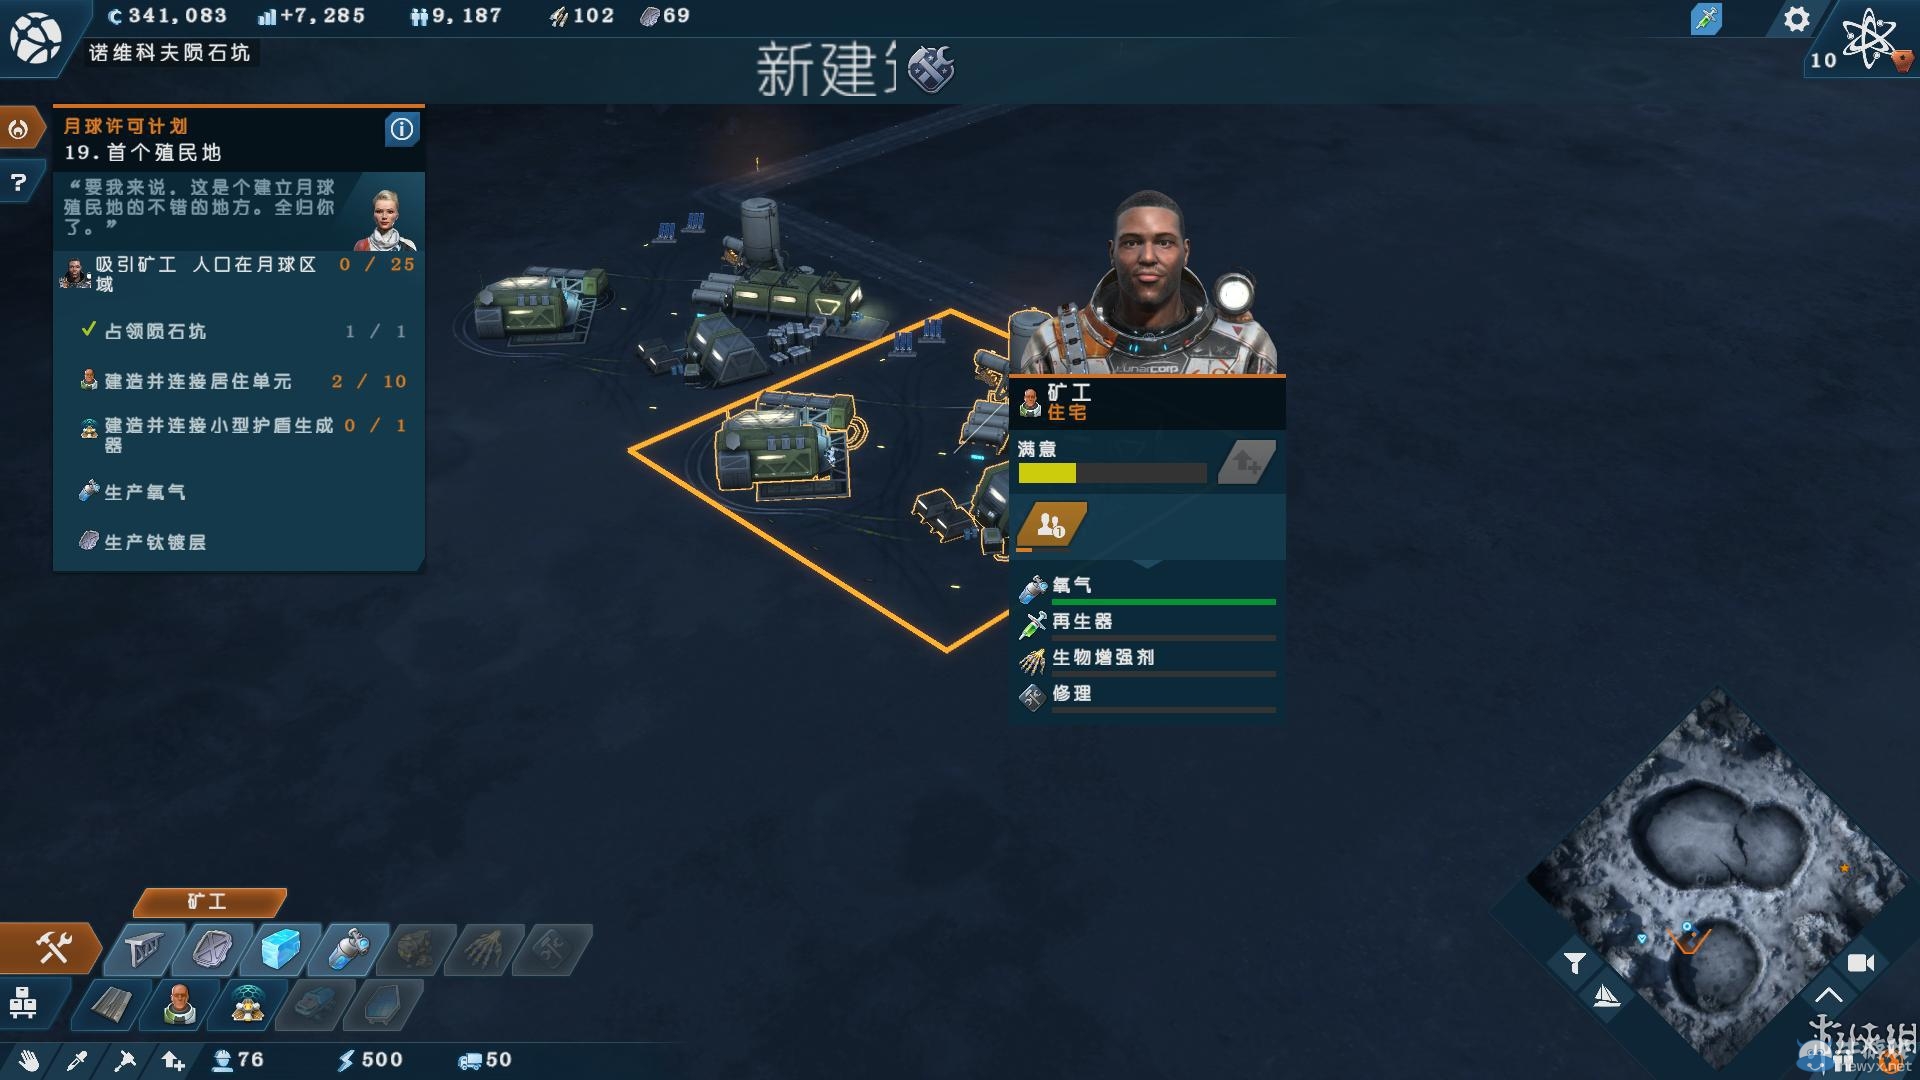The height and width of the screenshot is (1080, 1920).
Task: Toggle the sailboat trade routes overlay
Action: 1606,996
